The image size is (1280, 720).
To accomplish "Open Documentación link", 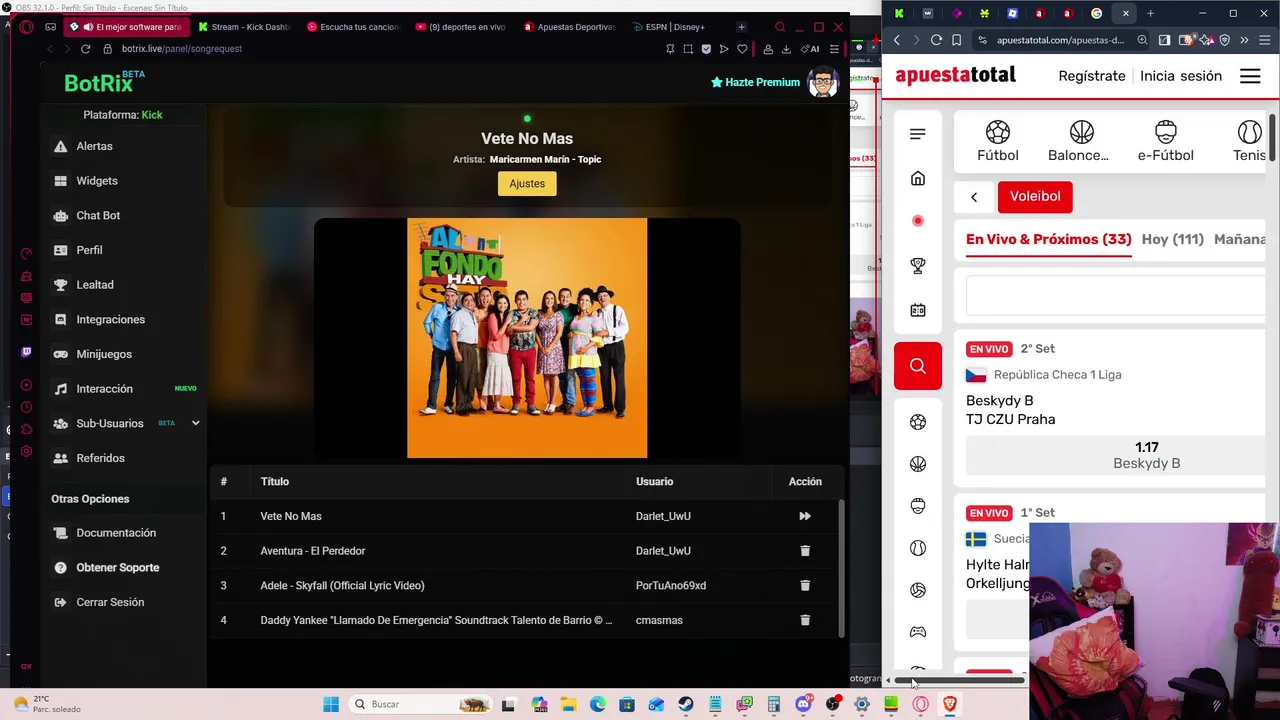I will [x=116, y=533].
